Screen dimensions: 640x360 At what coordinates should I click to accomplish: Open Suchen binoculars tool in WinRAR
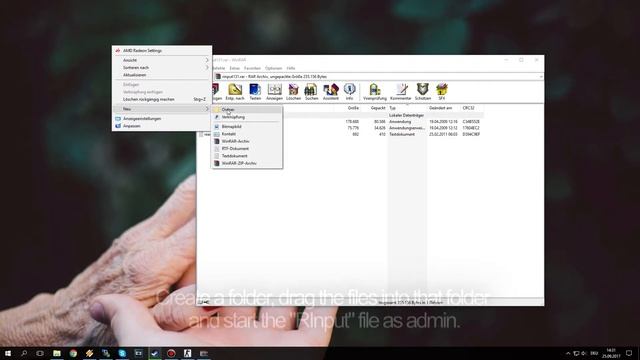pos(311,92)
